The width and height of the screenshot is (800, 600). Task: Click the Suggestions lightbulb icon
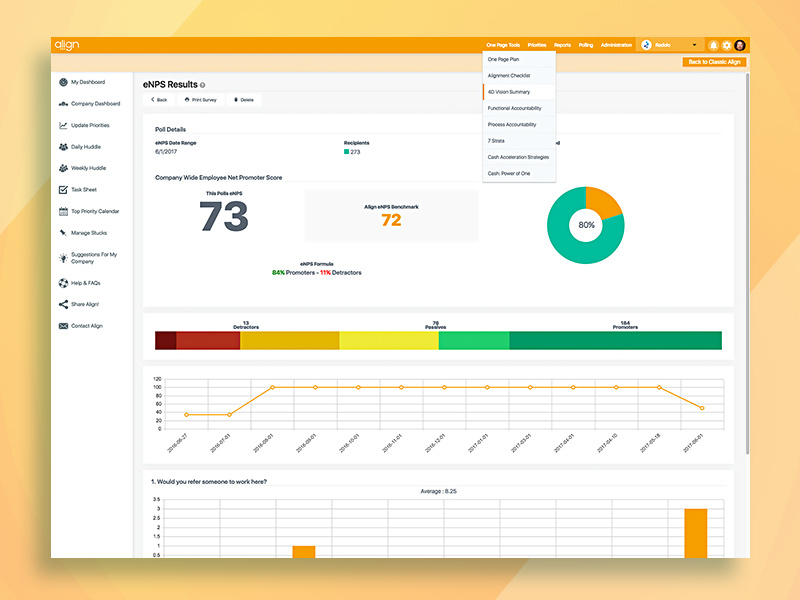[63, 258]
